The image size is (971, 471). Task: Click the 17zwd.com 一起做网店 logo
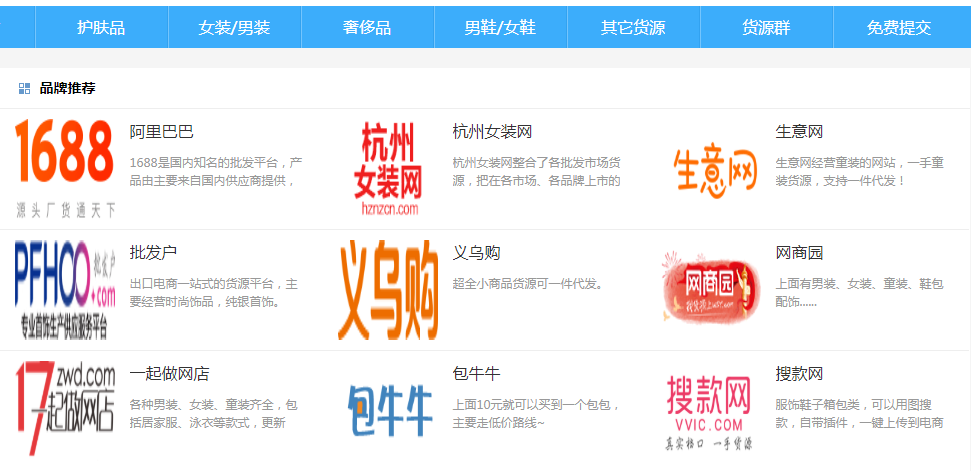pyautogui.click(x=65, y=409)
